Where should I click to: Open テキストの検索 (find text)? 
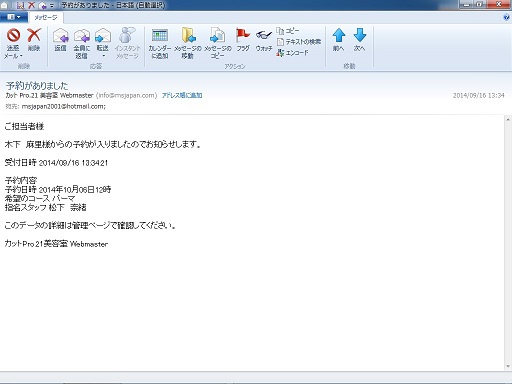pyautogui.click(x=299, y=42)
